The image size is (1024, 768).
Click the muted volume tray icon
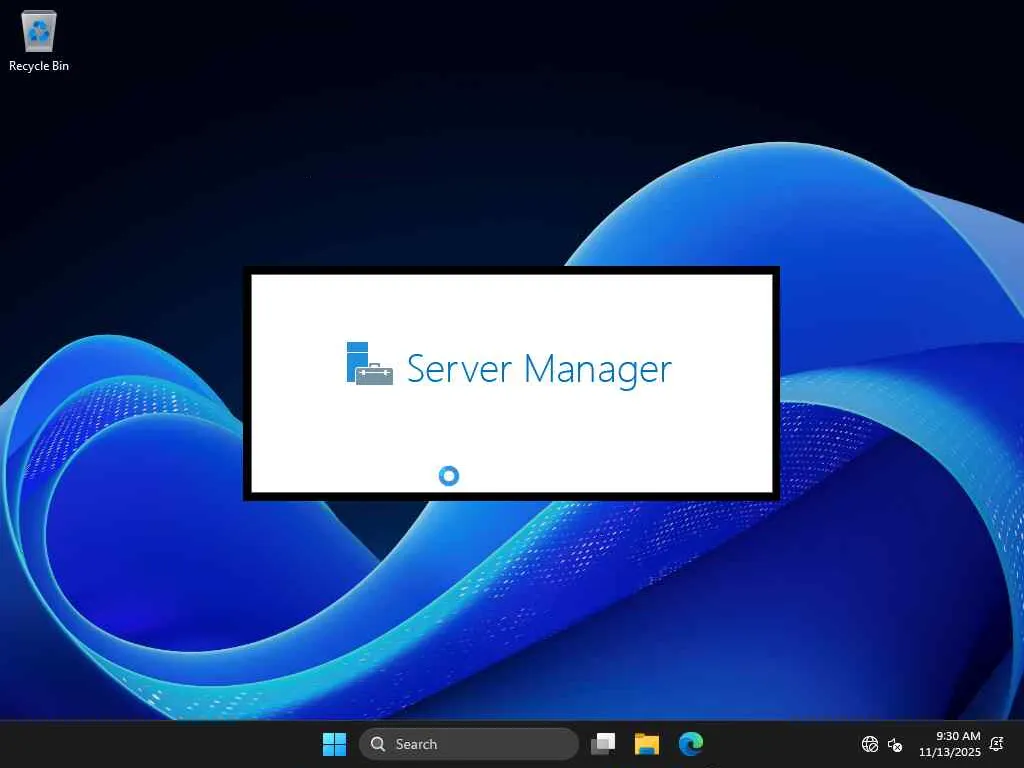coord(895,744)
